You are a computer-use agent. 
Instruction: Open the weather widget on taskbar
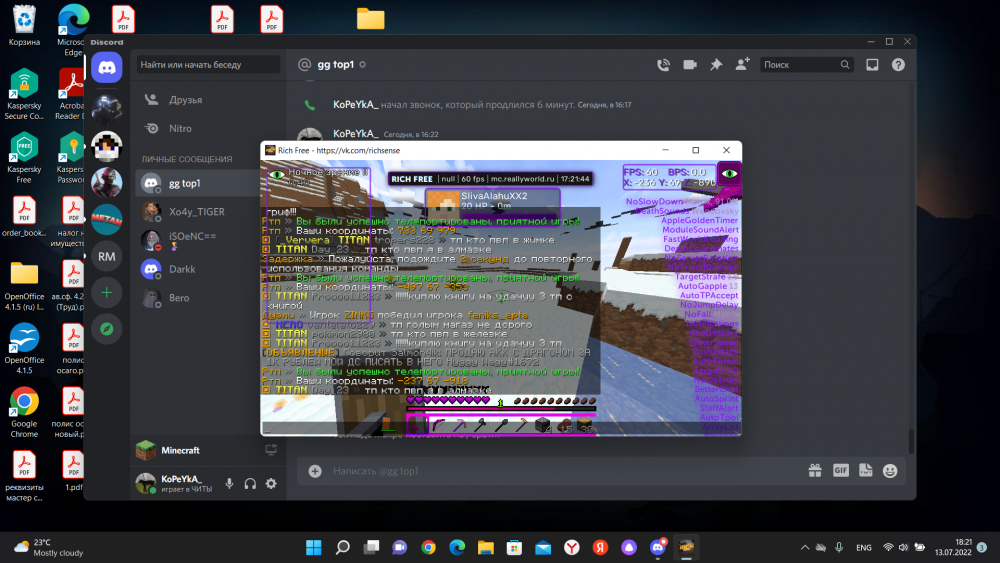[49, 548]
